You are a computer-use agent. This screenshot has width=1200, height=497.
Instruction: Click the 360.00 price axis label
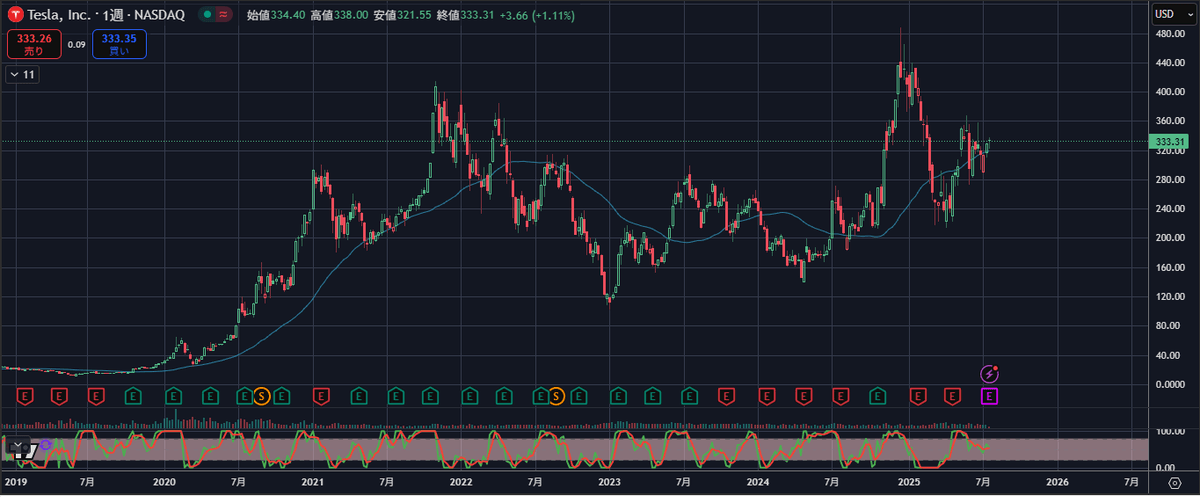pyautogui.click(x=1170, y=121)
